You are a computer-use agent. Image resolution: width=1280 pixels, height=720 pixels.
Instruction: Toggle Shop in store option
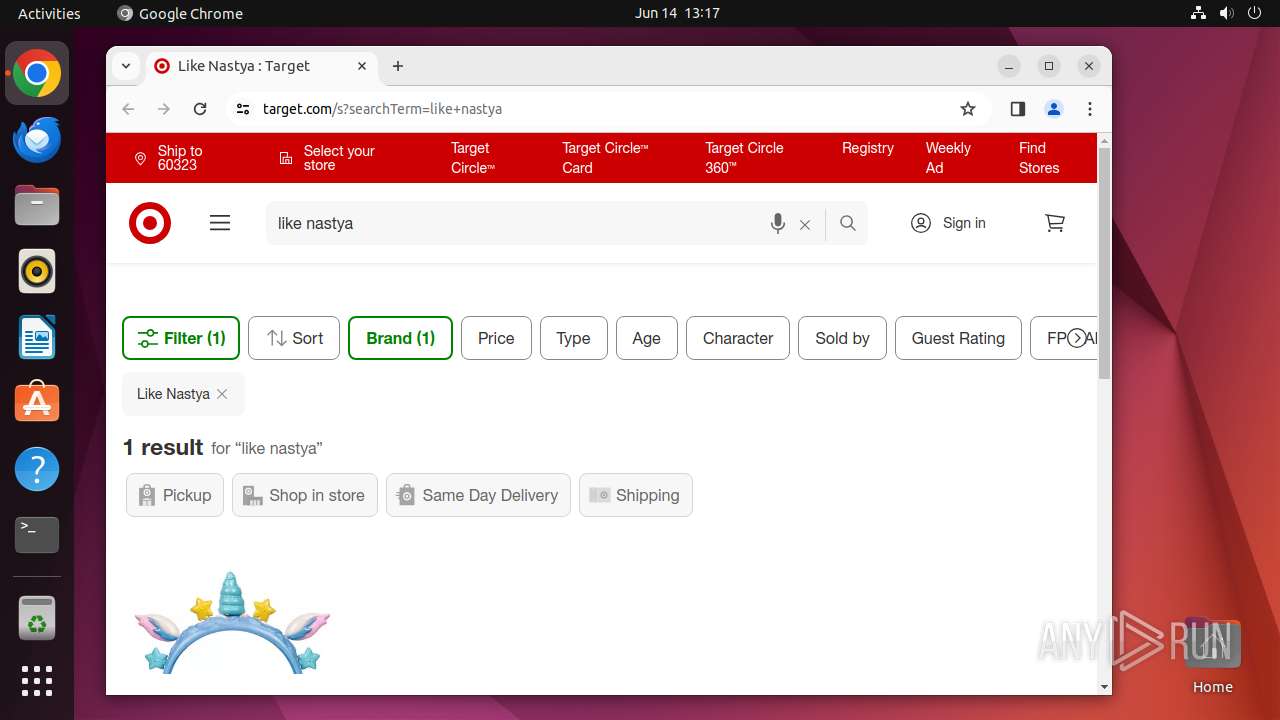[x=305, y=495]
